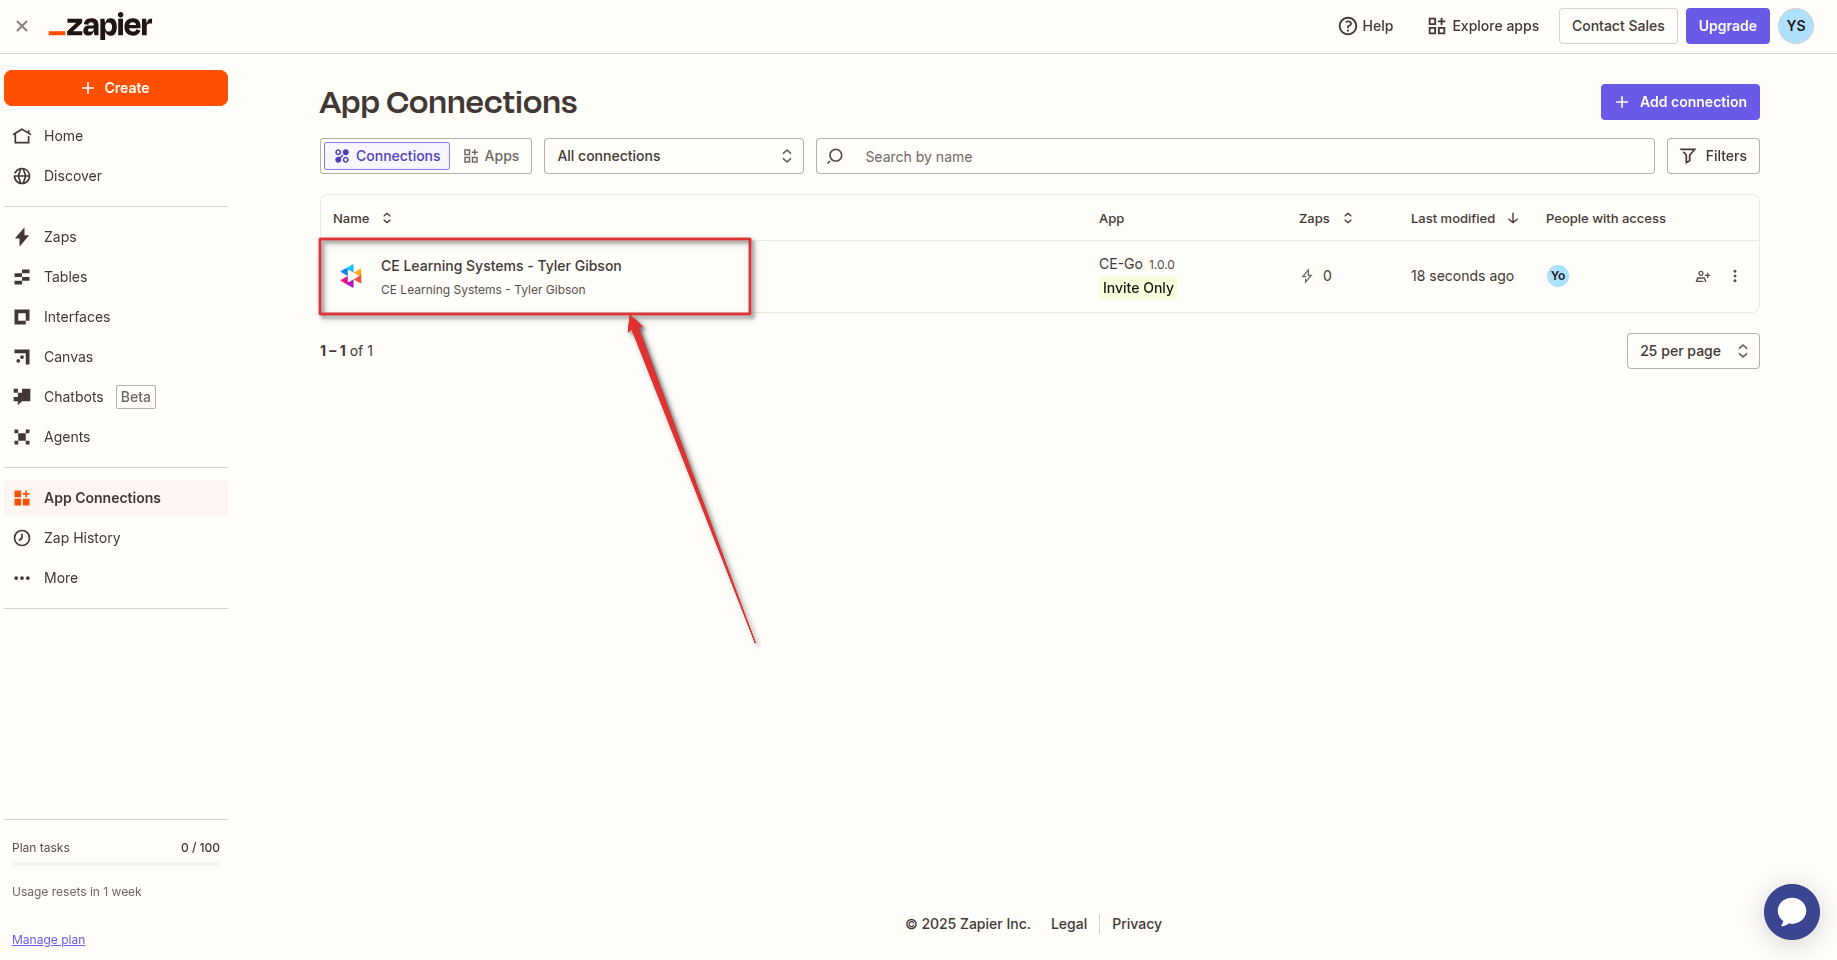Click the Contact Sales button
The width and height of the screenshot is (1837, 960).
tap(1618, 26)
